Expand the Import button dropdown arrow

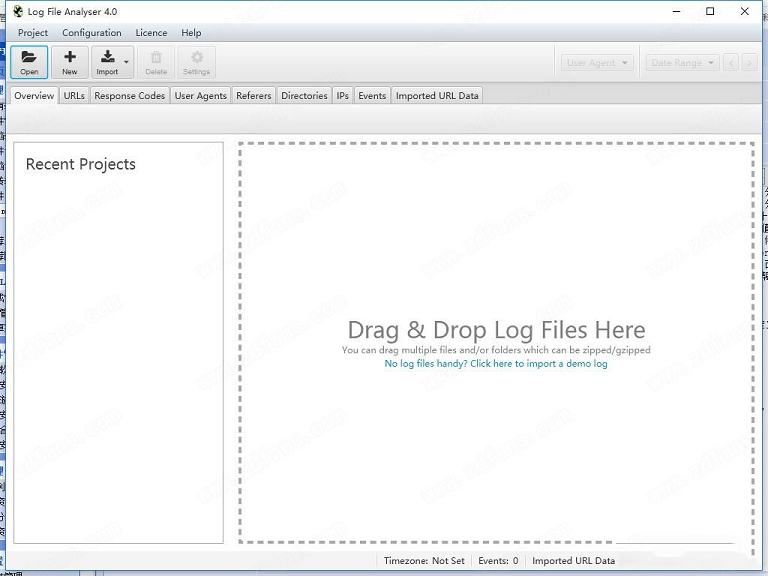[x=126, y=63]
